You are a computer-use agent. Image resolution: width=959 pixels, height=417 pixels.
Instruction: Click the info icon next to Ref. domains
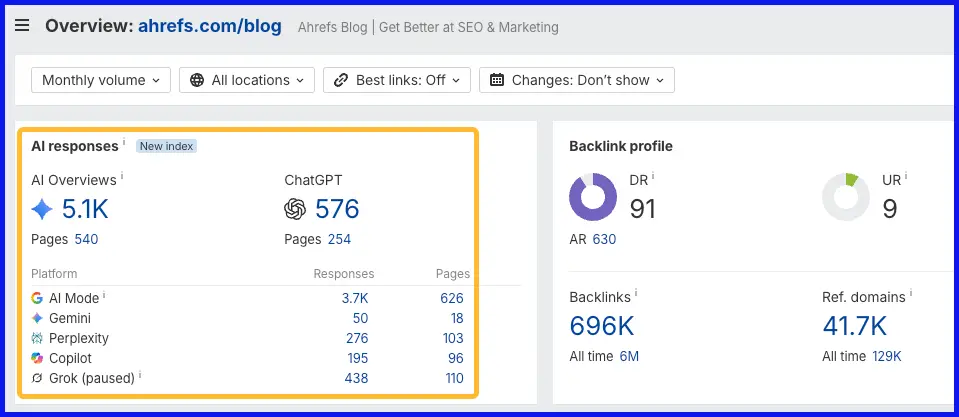[x=911, y=293]
